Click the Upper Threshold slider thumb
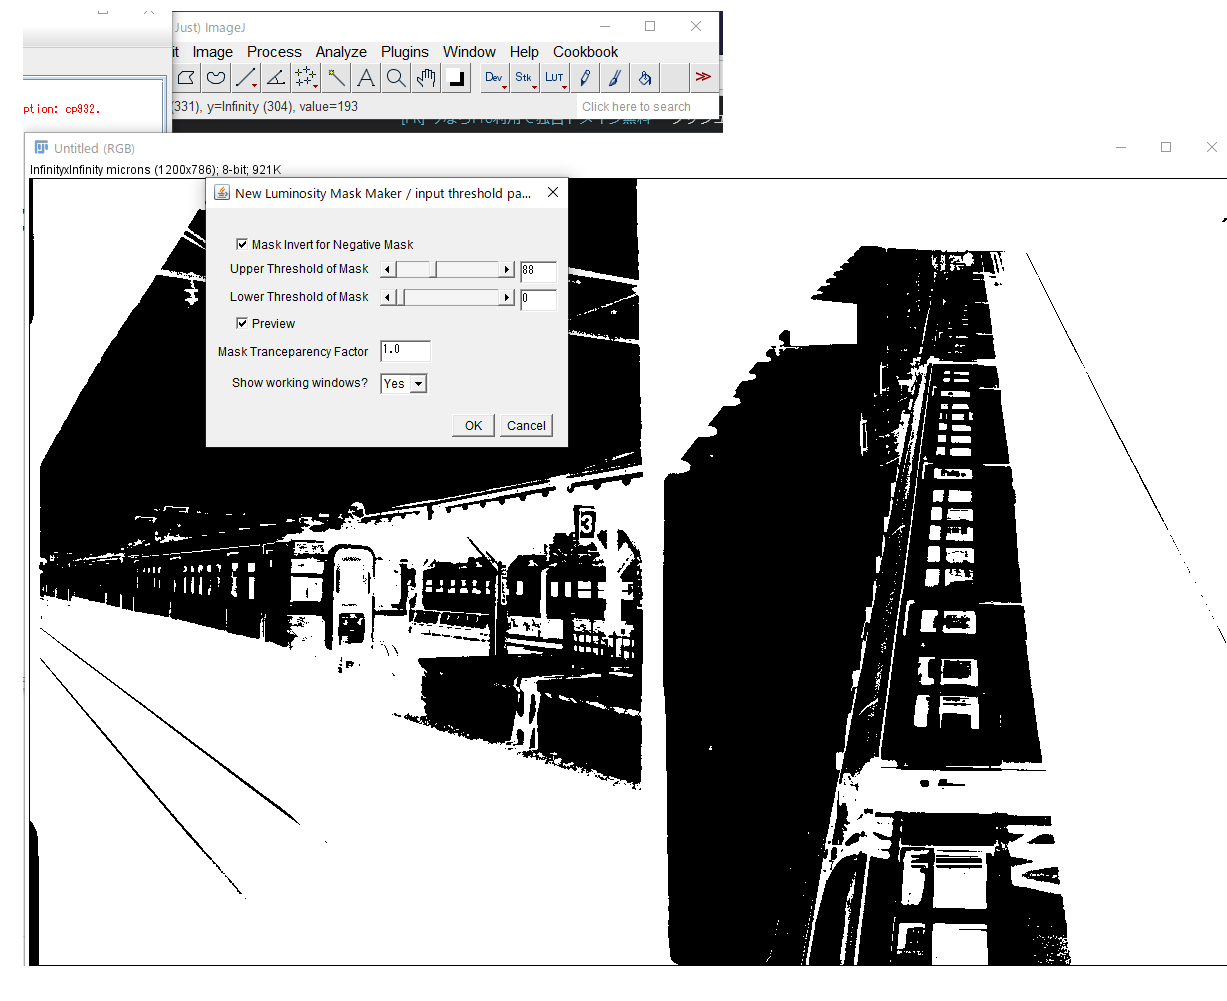Screen dimensions: 1227x1001 pos(433,269)
